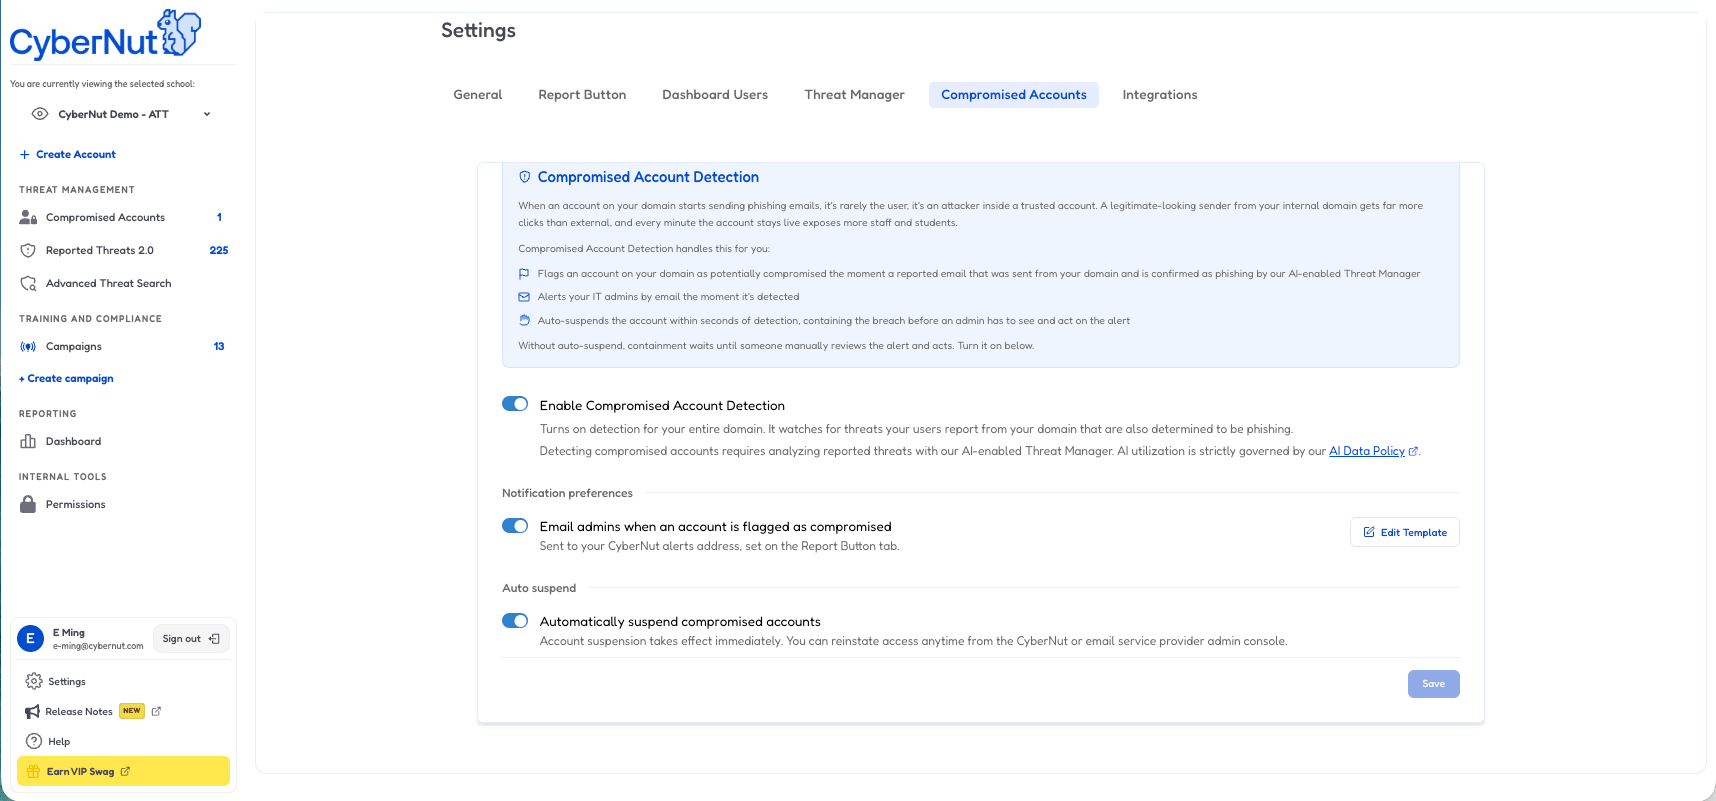Click the external link icon beside Release Notes
Viewport: 1716px width, 801px height.
[x=156, y=711]
